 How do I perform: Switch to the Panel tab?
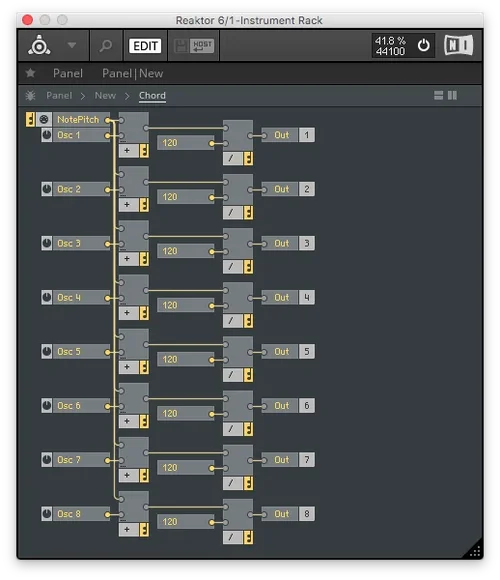[x=68, y=73]
